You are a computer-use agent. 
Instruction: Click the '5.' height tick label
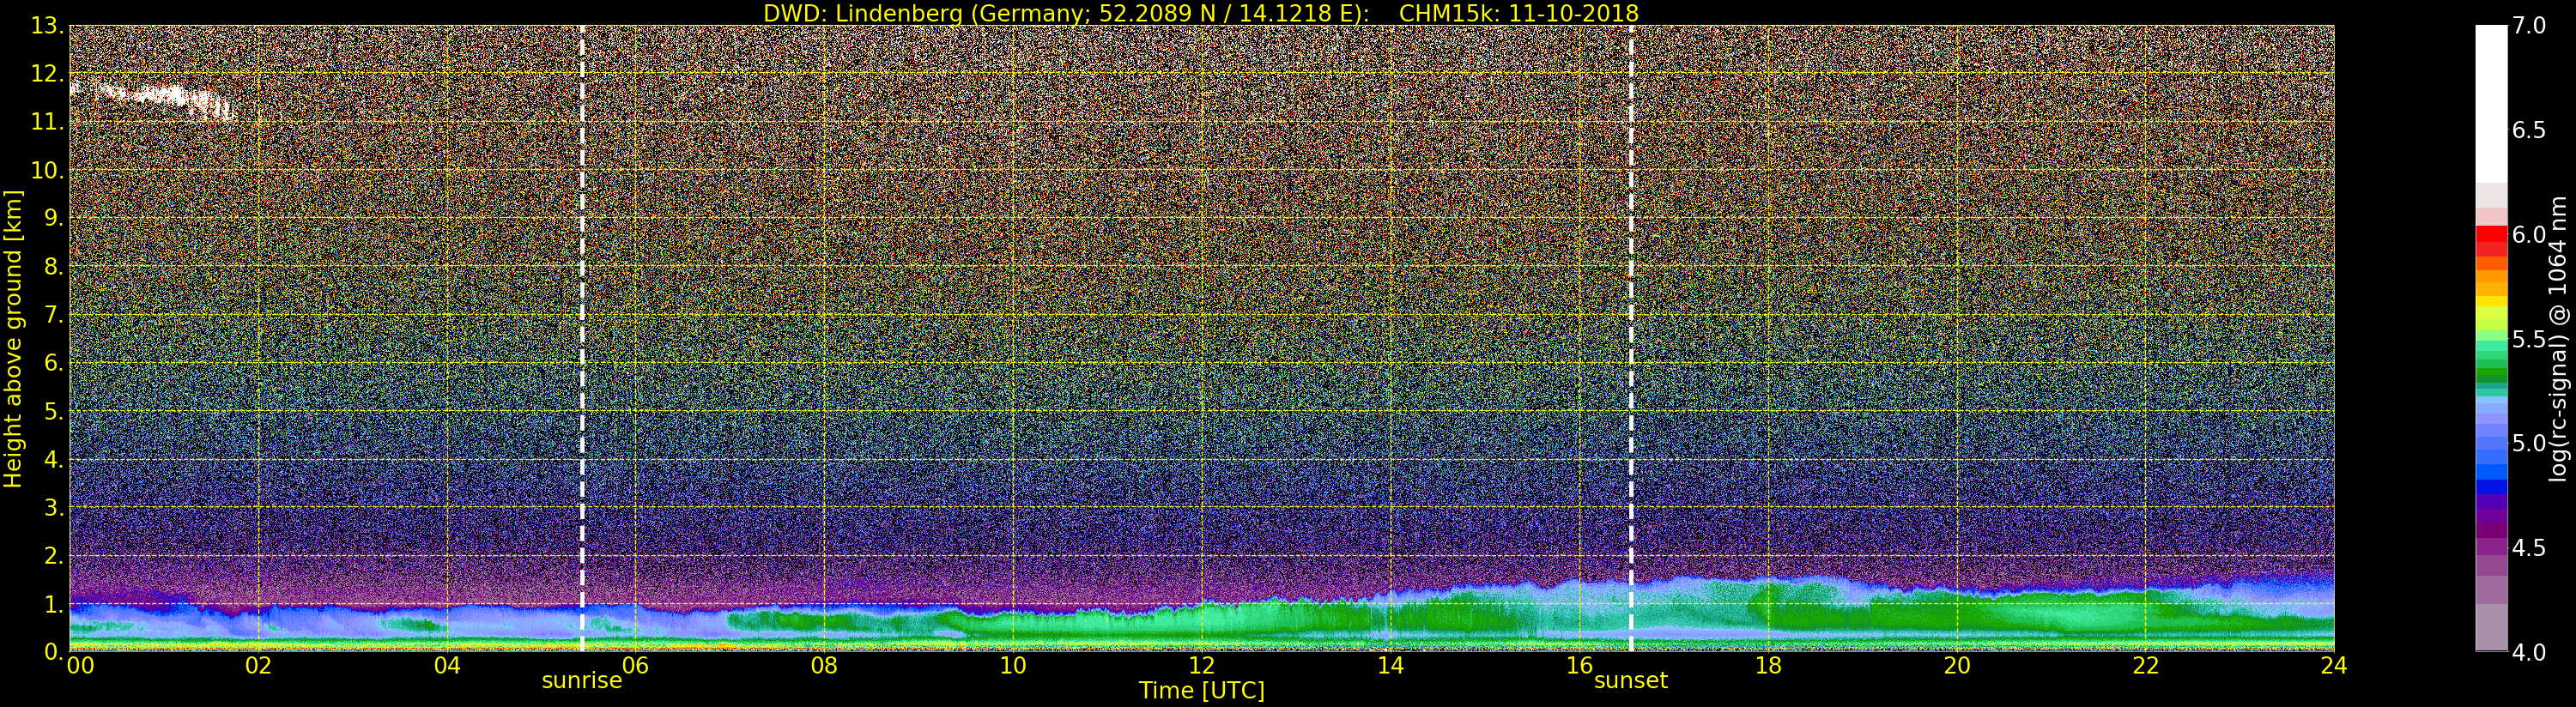[53, 411]
